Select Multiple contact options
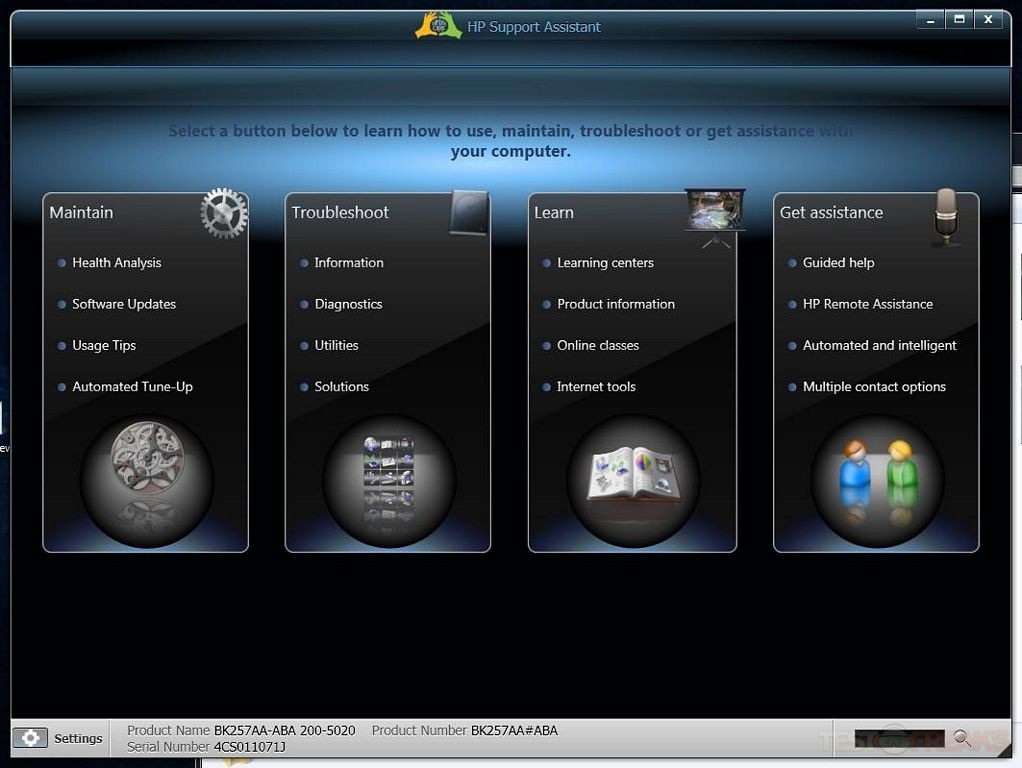The image size is (1022, 768). [874, 387]
